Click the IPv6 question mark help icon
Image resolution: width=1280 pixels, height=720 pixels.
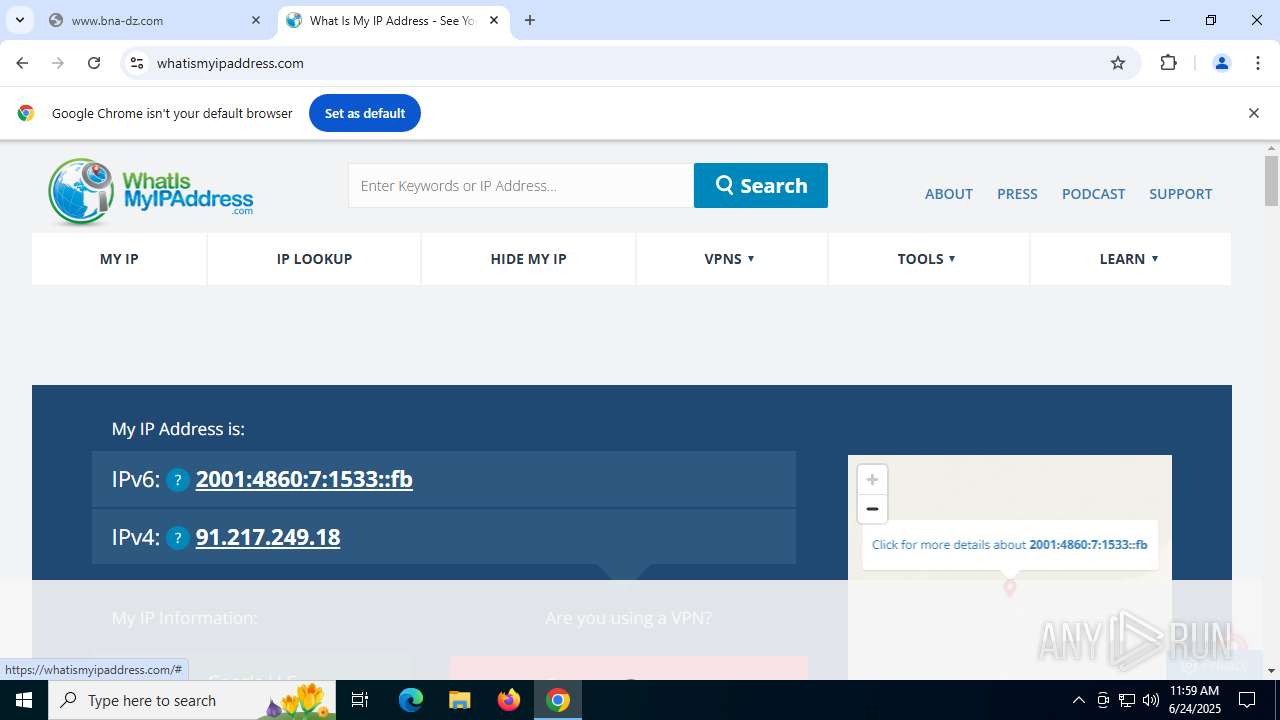point(178,480)
